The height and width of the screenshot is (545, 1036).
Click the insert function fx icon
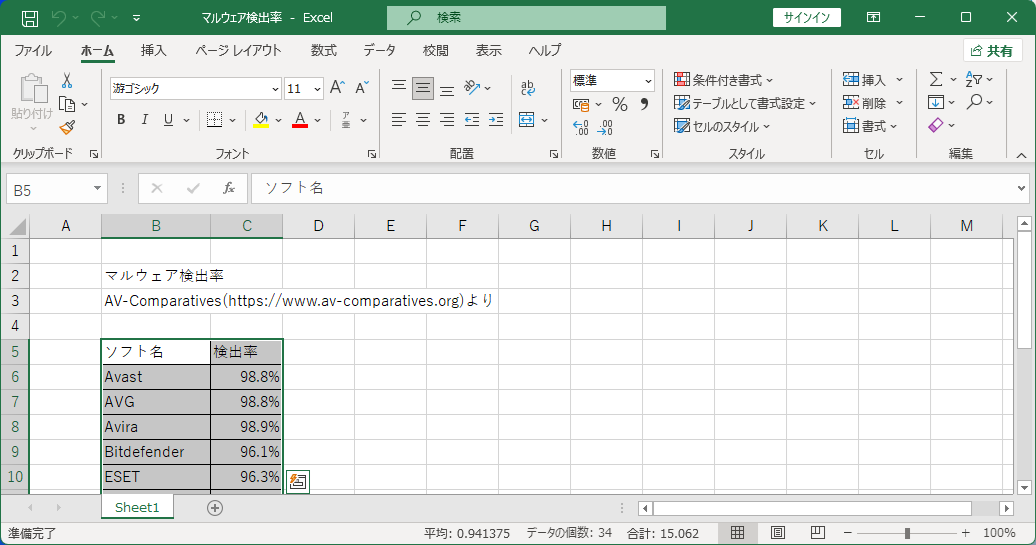coord(229,188)
